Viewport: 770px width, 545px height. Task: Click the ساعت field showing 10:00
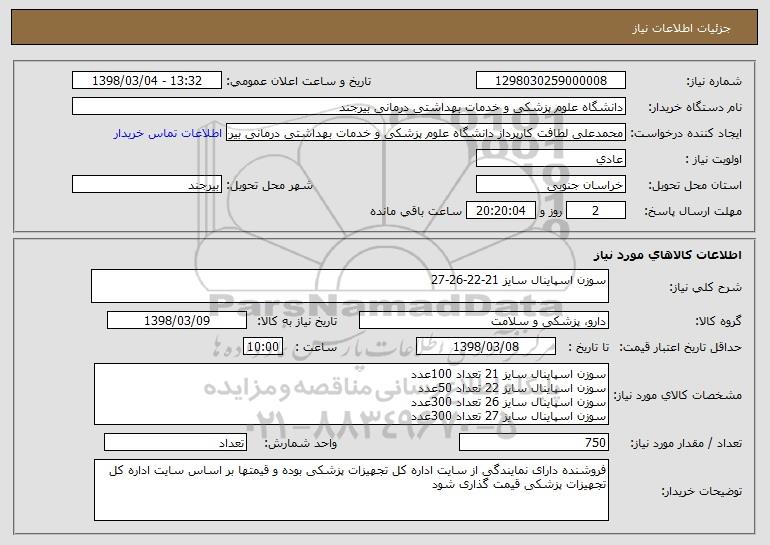tap(263, 347)
